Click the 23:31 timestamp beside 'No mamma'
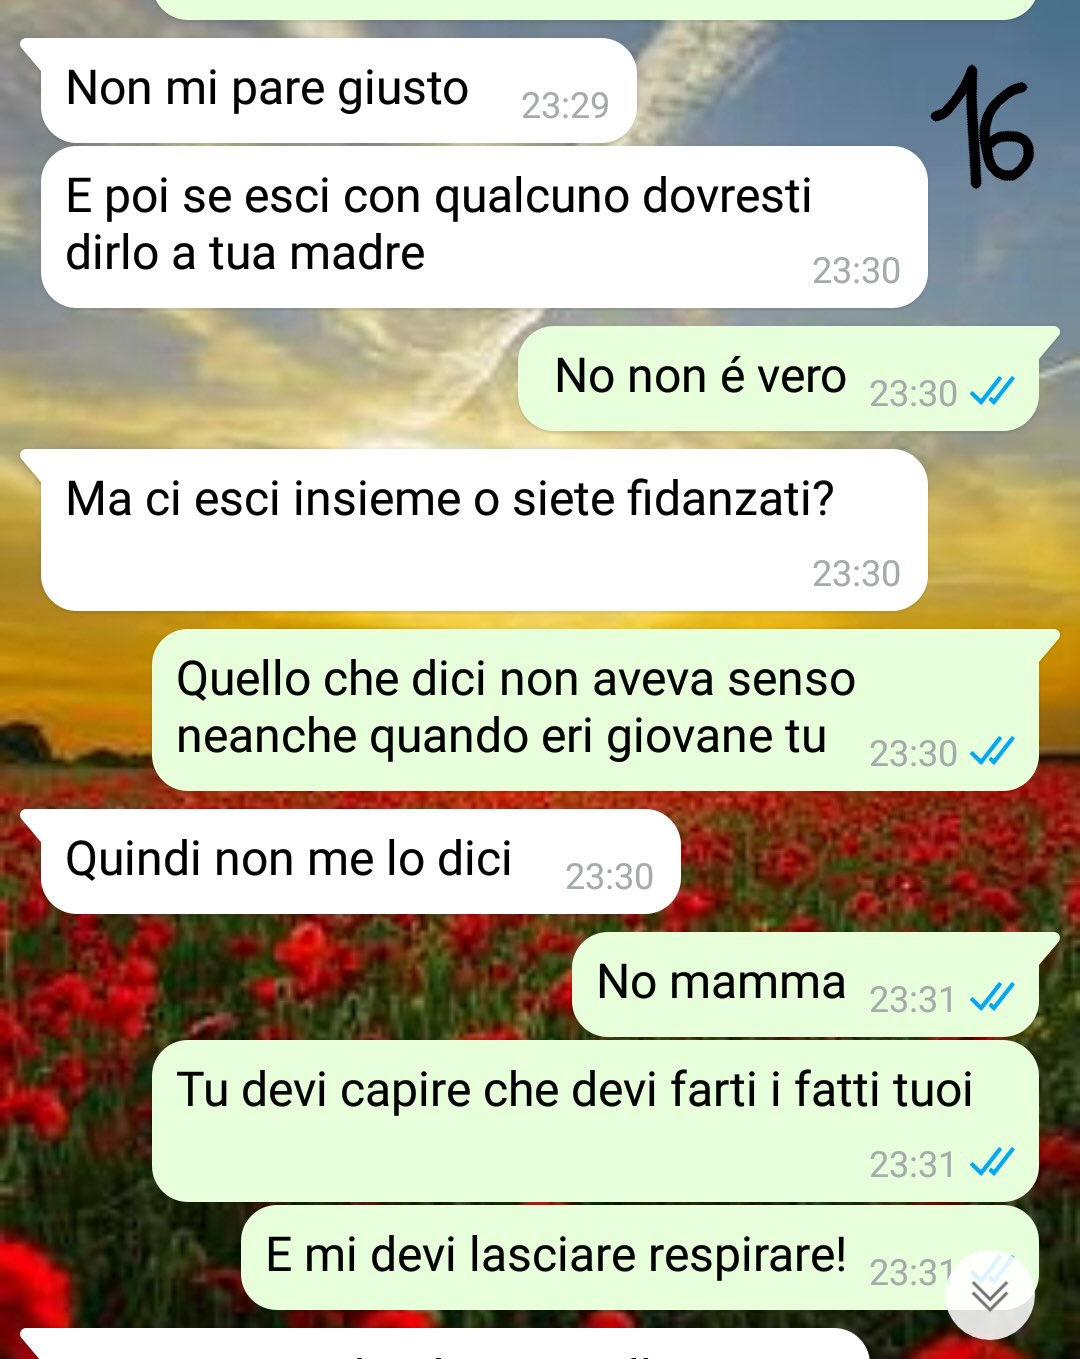The width and height of the screenshot is (1080, 1359). [912, 999]
